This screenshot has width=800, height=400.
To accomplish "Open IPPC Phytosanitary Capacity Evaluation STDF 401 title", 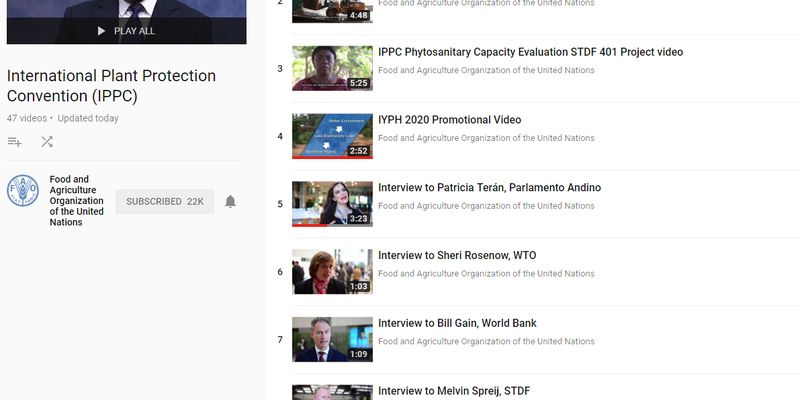I will [531, 52].
